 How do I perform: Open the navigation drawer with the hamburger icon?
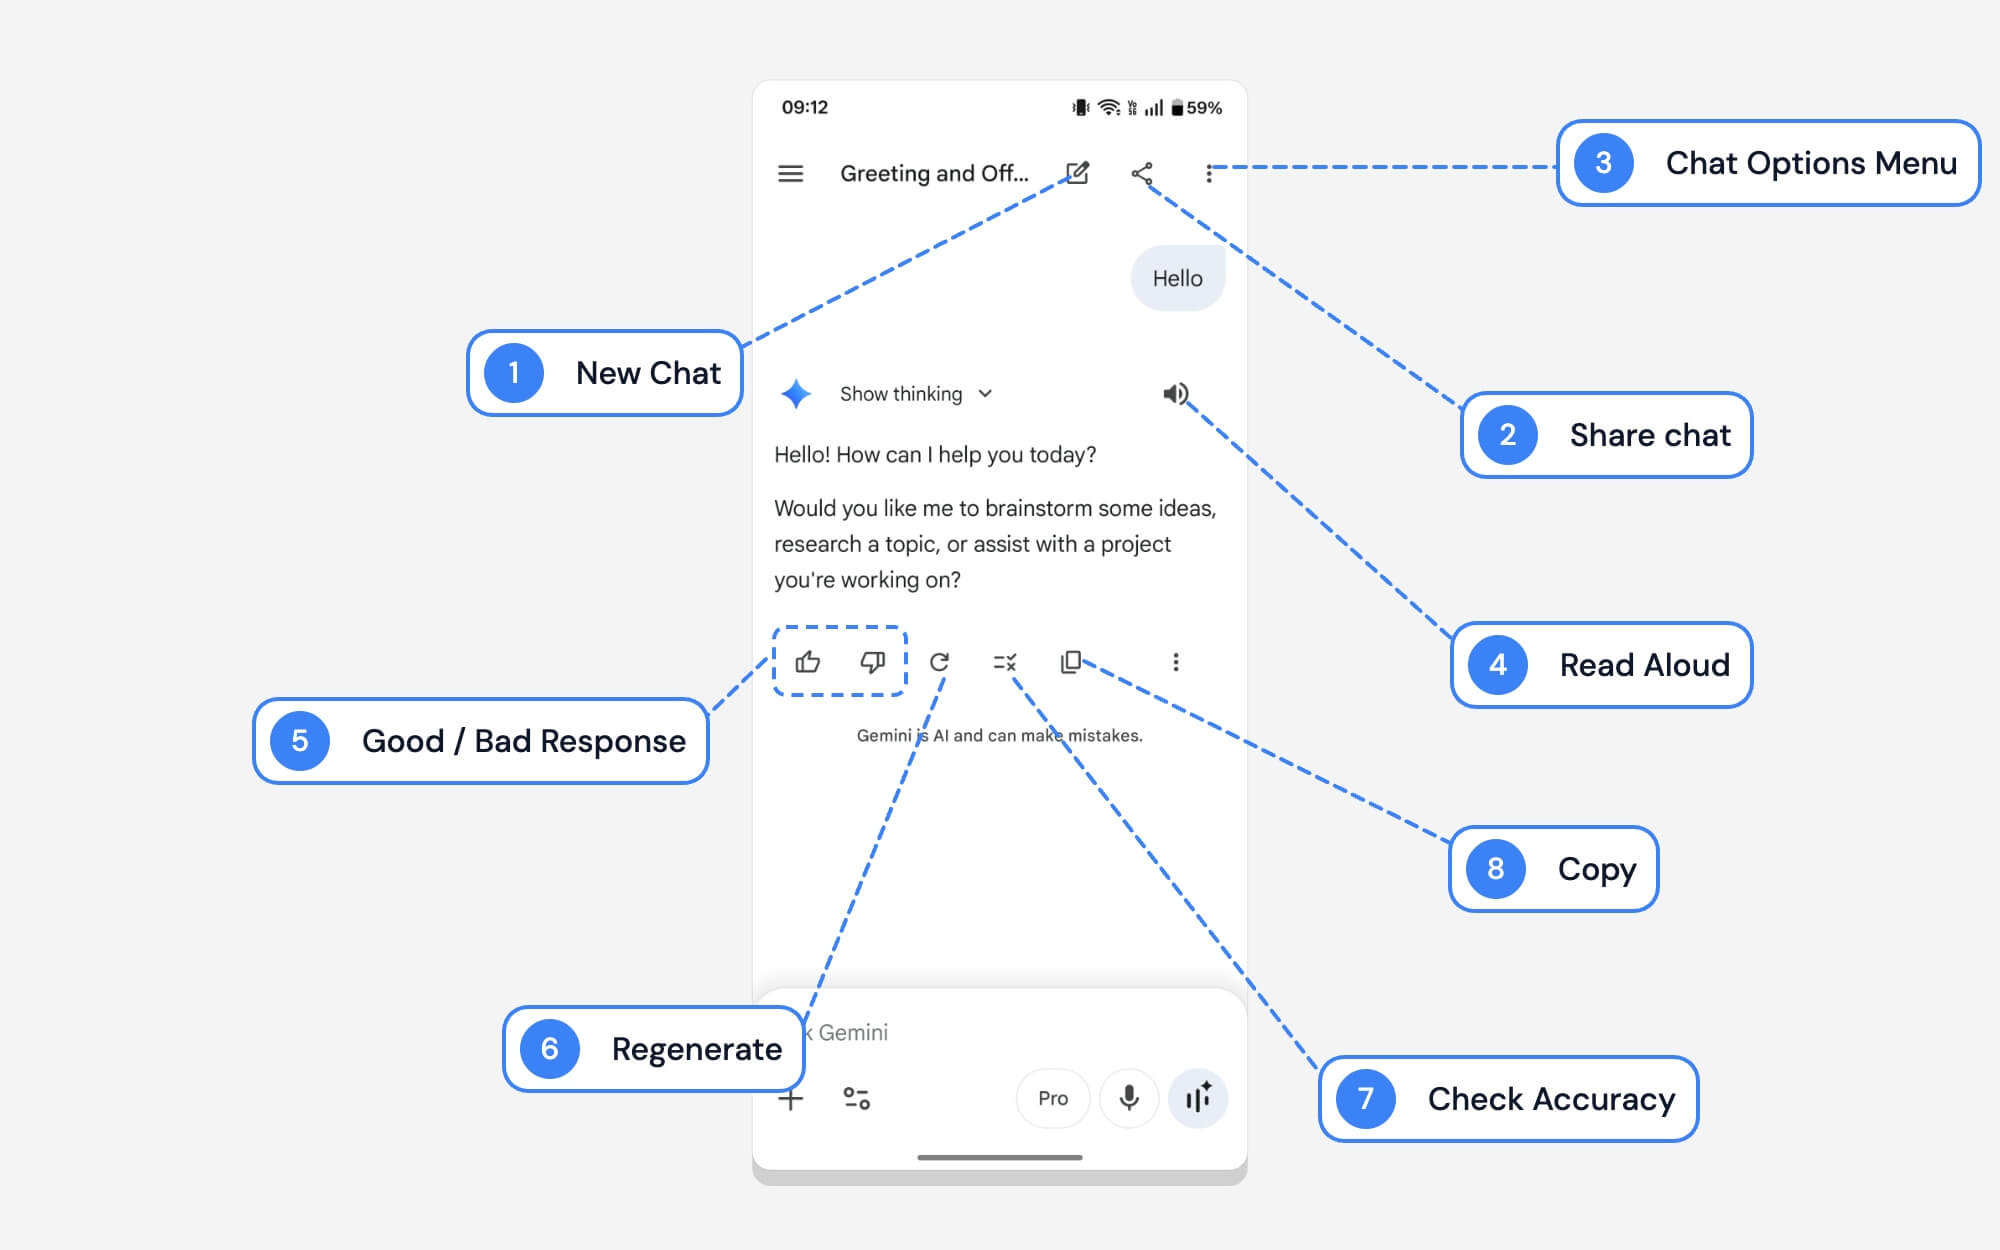790,173
